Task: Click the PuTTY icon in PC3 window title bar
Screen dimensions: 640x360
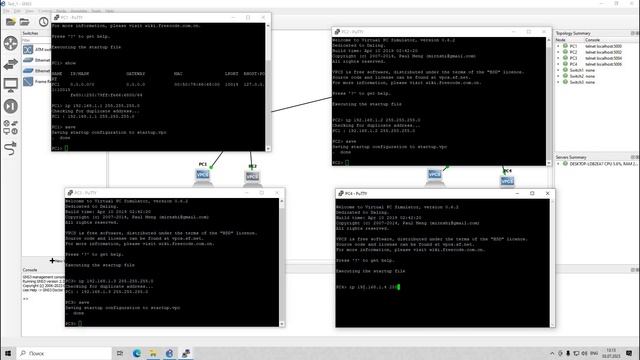Action: point(70,193)
